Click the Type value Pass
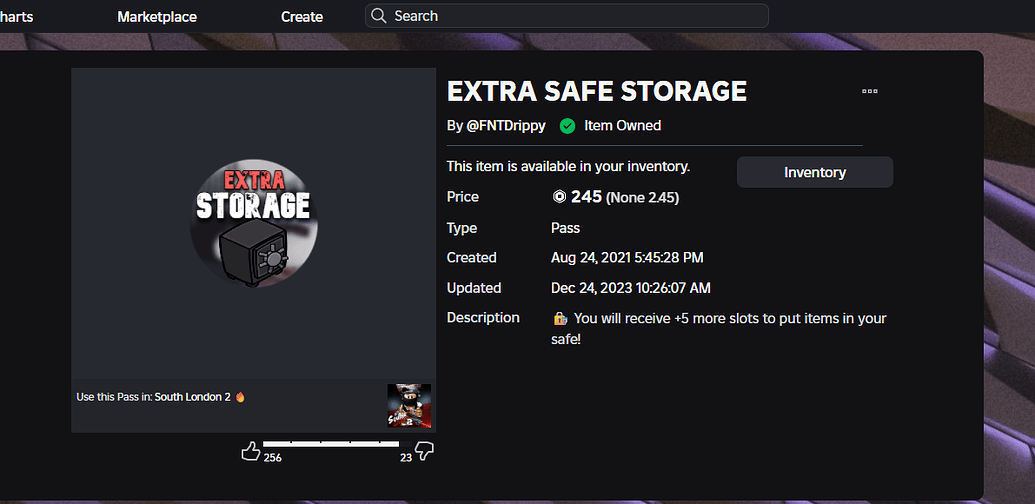 point(566,228)
